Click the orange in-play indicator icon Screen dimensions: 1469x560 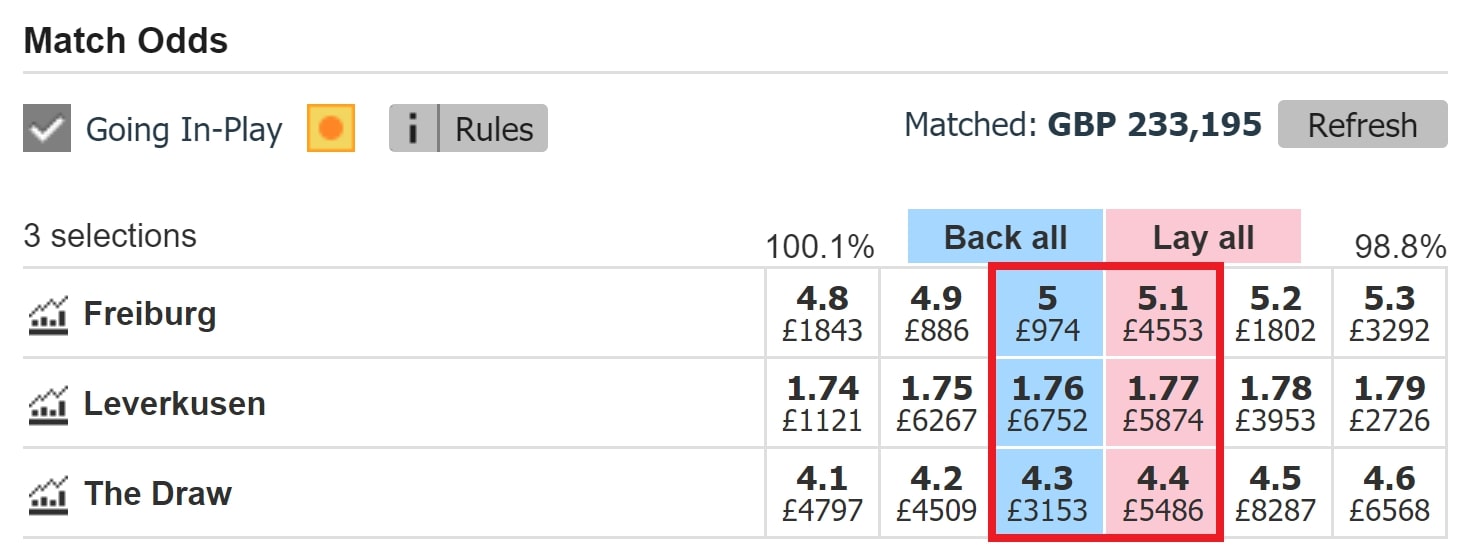[331, 129]
